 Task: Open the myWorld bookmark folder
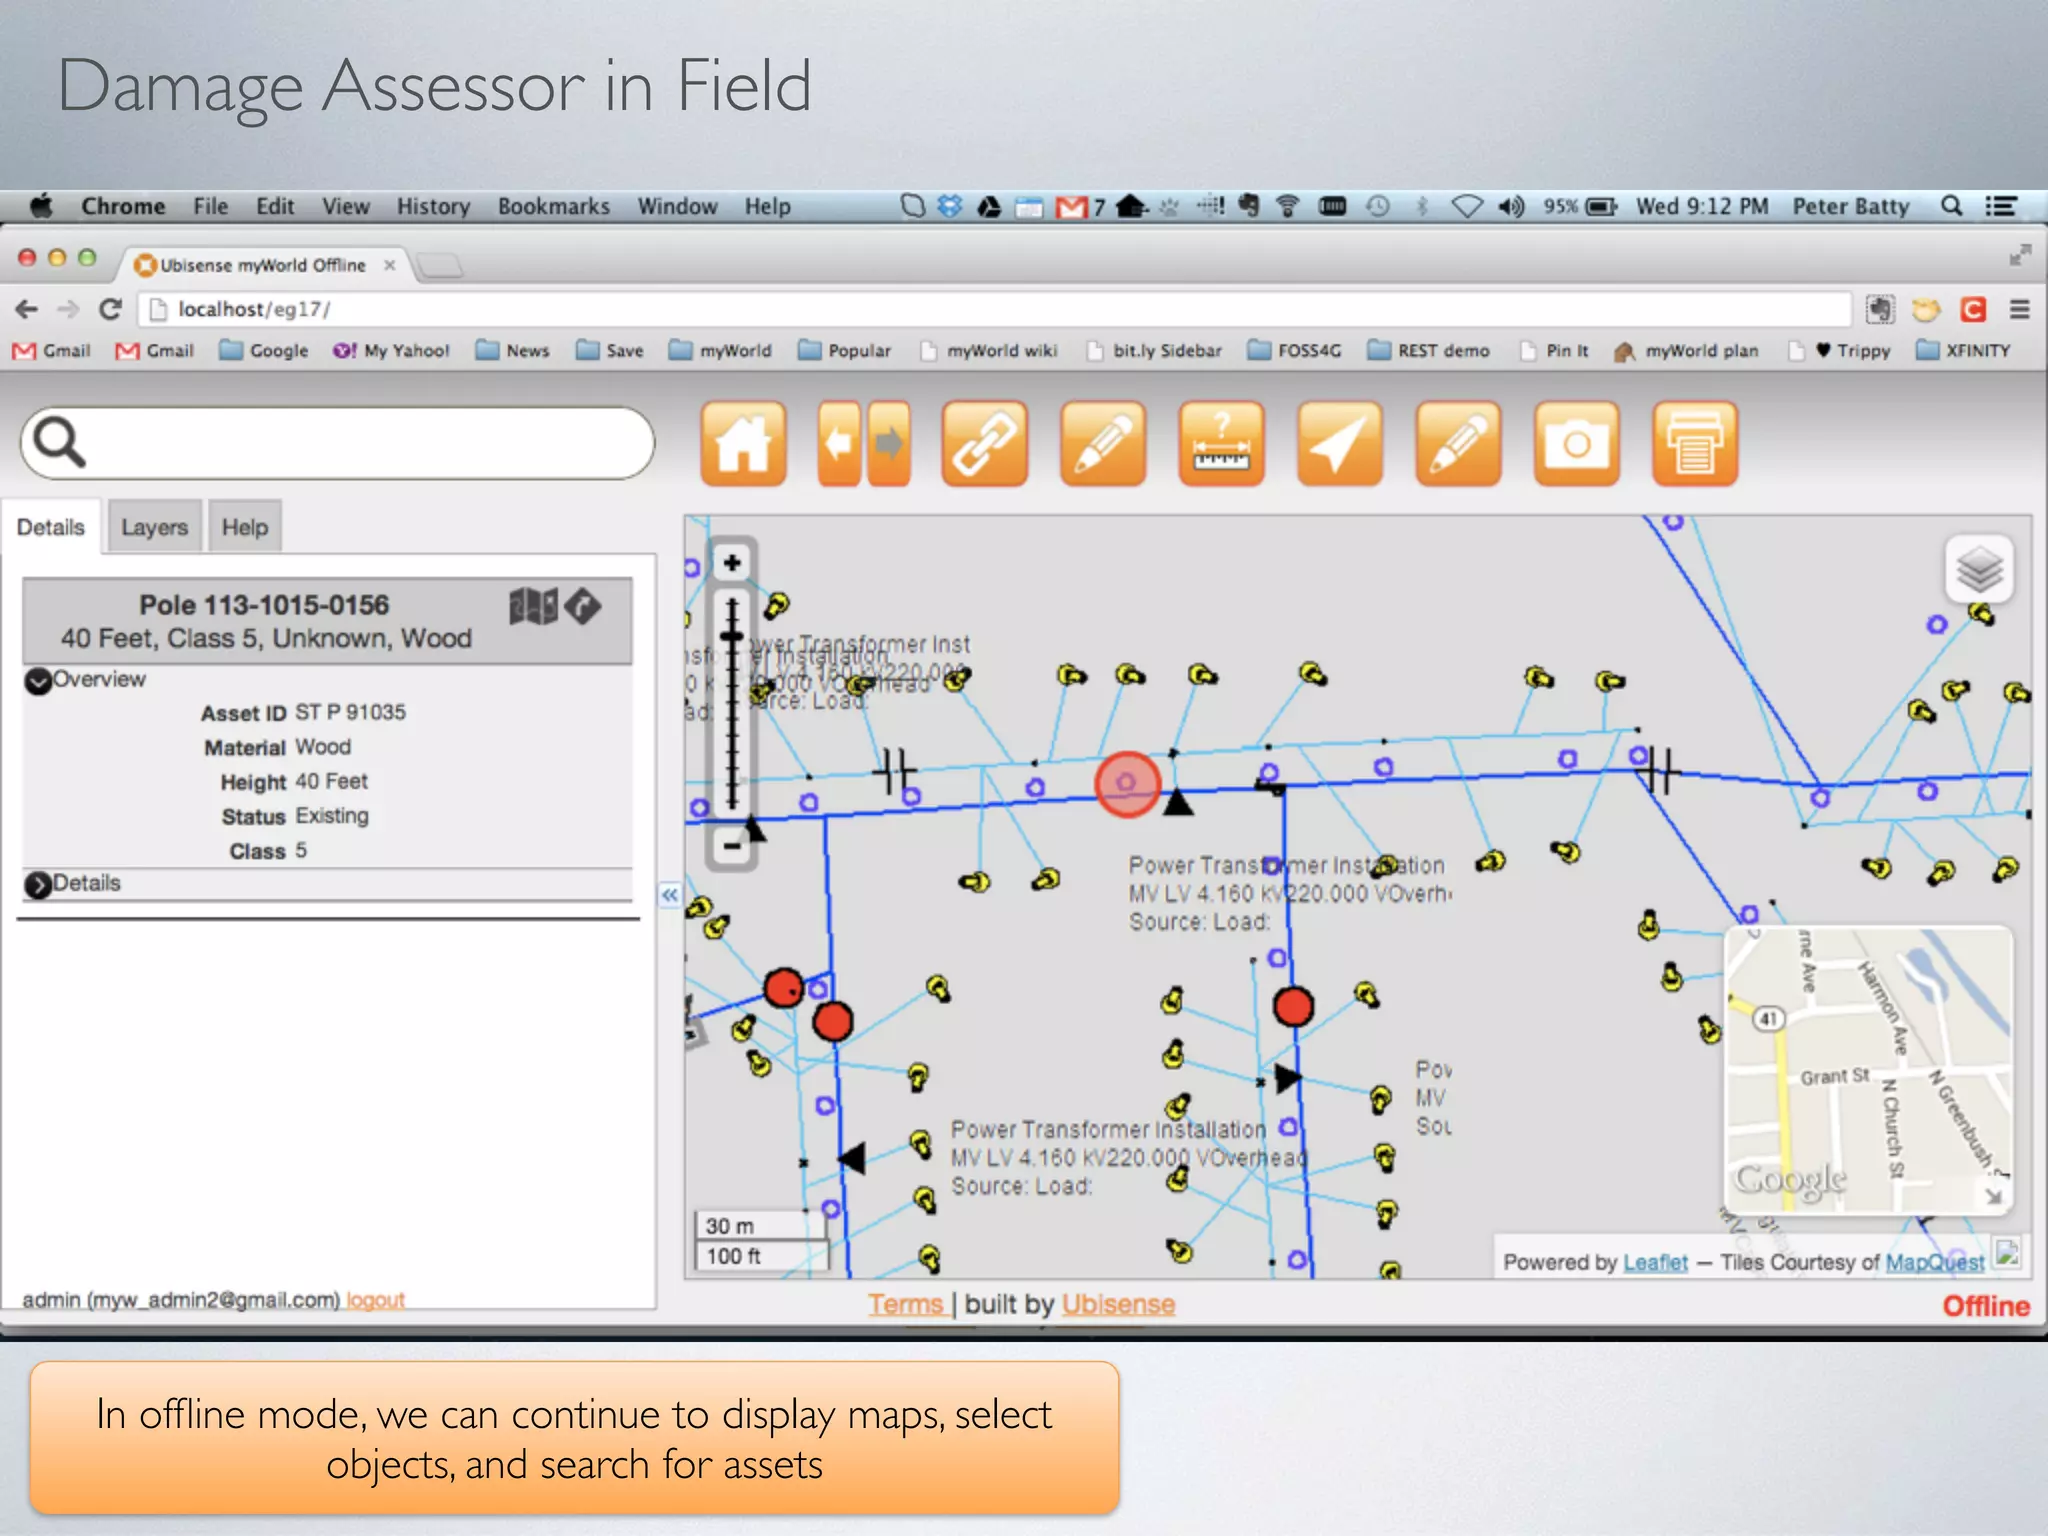point(720,351)
